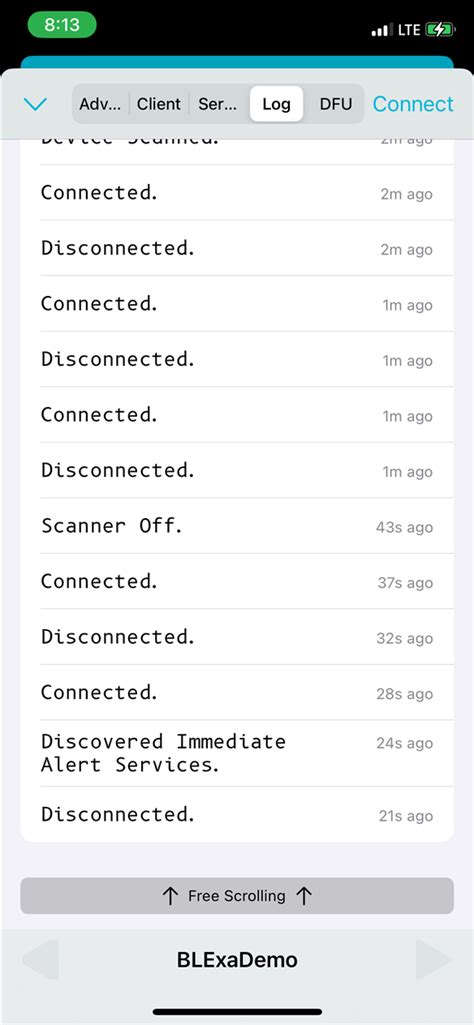This screenshot has width=474, height=1025.
Task: Switch to the Adv... tab
Action: tap(99, 104)
